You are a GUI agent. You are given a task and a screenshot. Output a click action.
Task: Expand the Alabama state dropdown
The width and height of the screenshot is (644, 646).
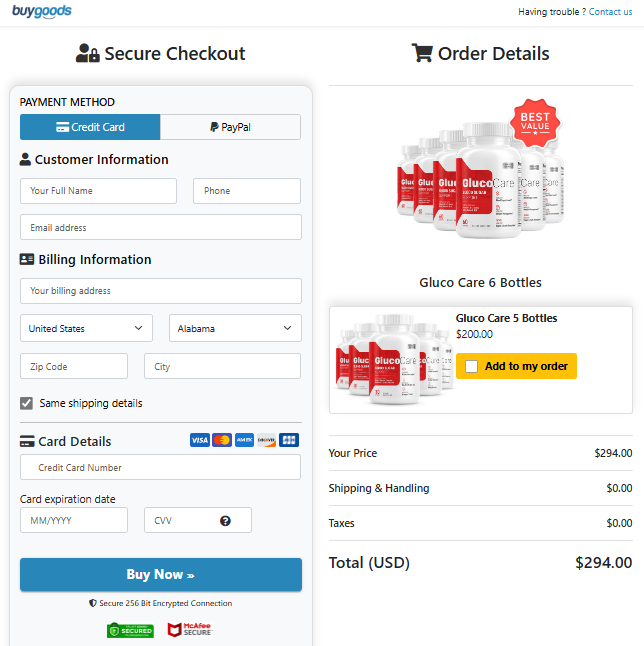[235, 328]
